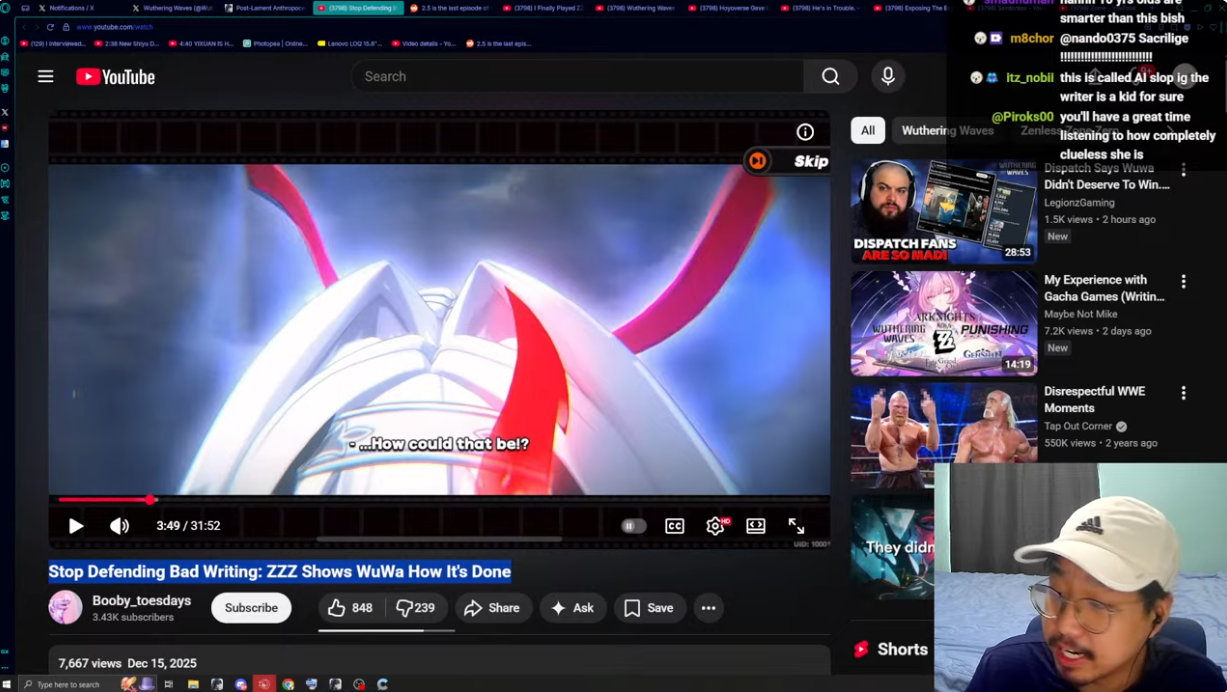Toggle the autoplay switch in player

point(633,526)
